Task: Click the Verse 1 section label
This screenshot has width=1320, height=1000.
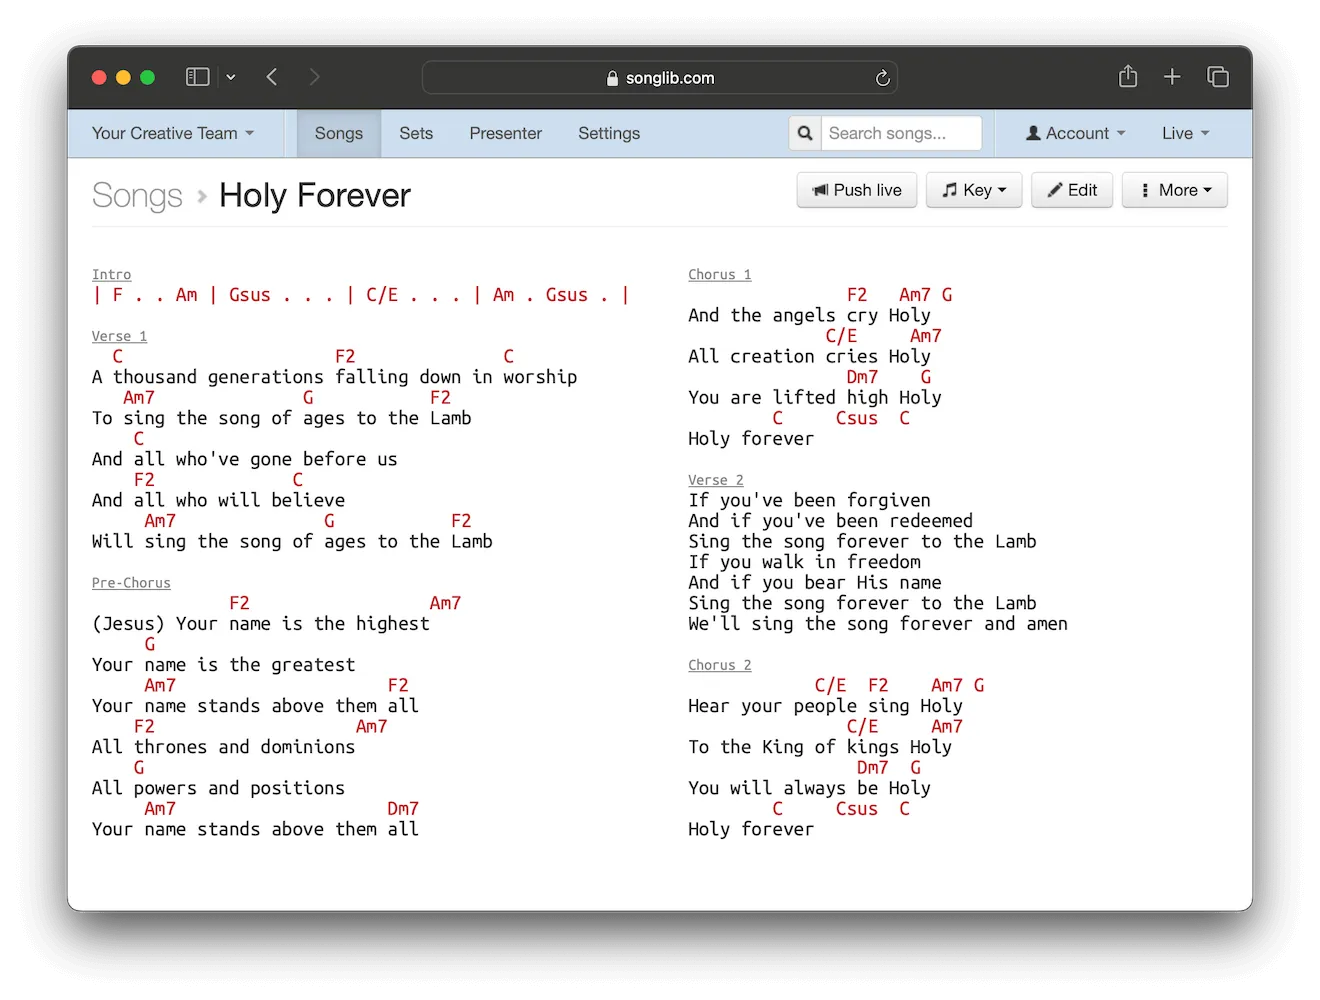Action: click(119, 336)
